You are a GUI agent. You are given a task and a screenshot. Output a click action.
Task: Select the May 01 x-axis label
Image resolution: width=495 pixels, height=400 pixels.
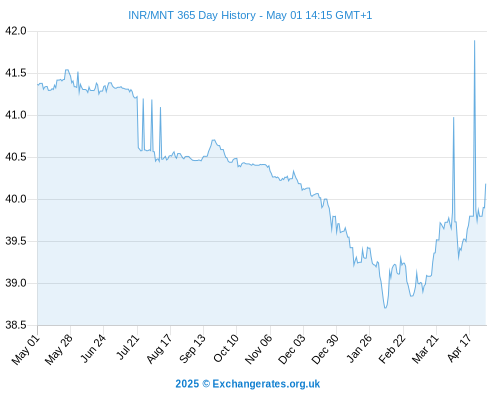click(26, 350)
